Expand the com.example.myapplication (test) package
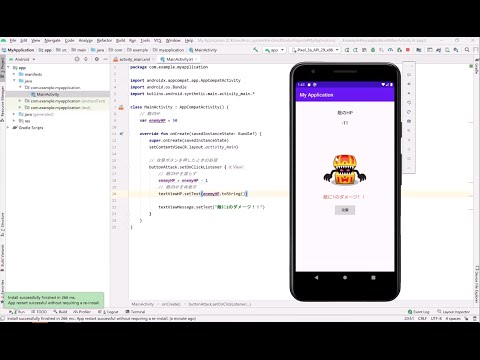The height and width of the screenshot is (360, 480). (x=20, y=107)
